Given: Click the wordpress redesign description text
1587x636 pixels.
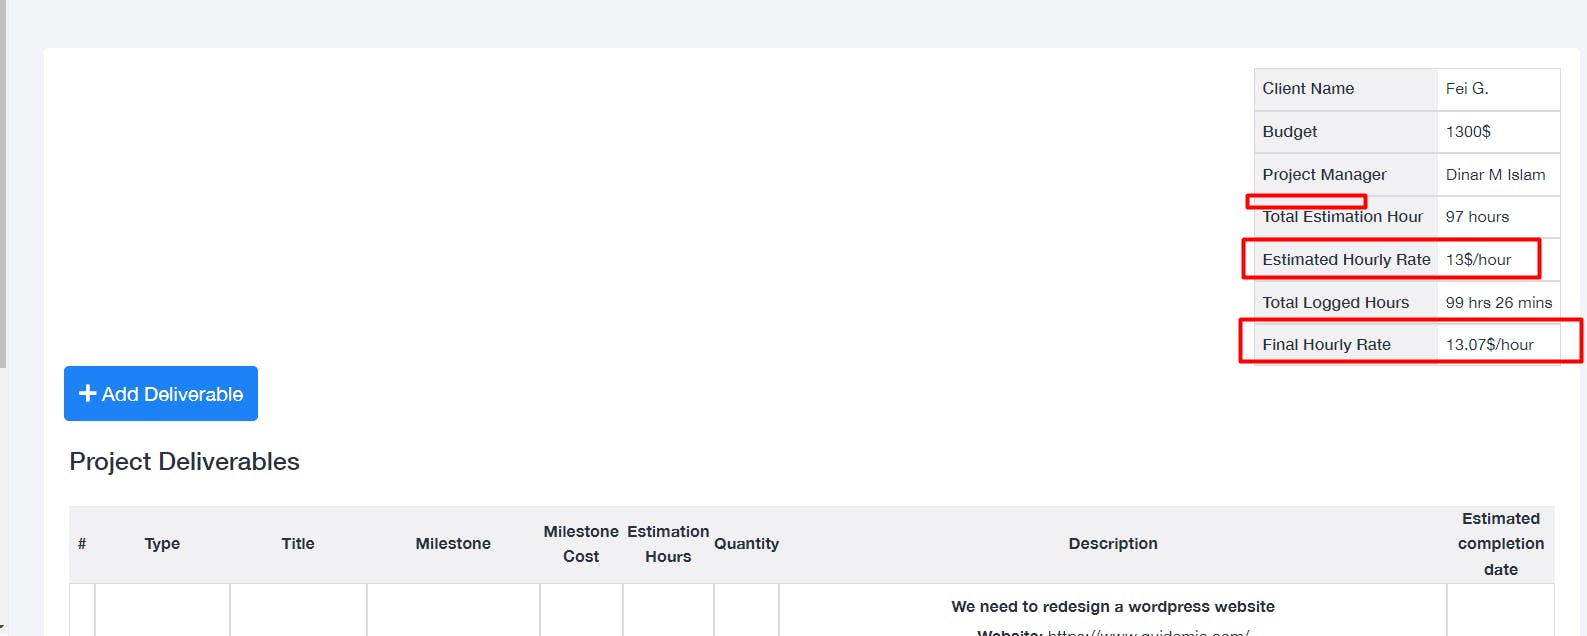Looking at the screenshot, I should (1113, 607).
